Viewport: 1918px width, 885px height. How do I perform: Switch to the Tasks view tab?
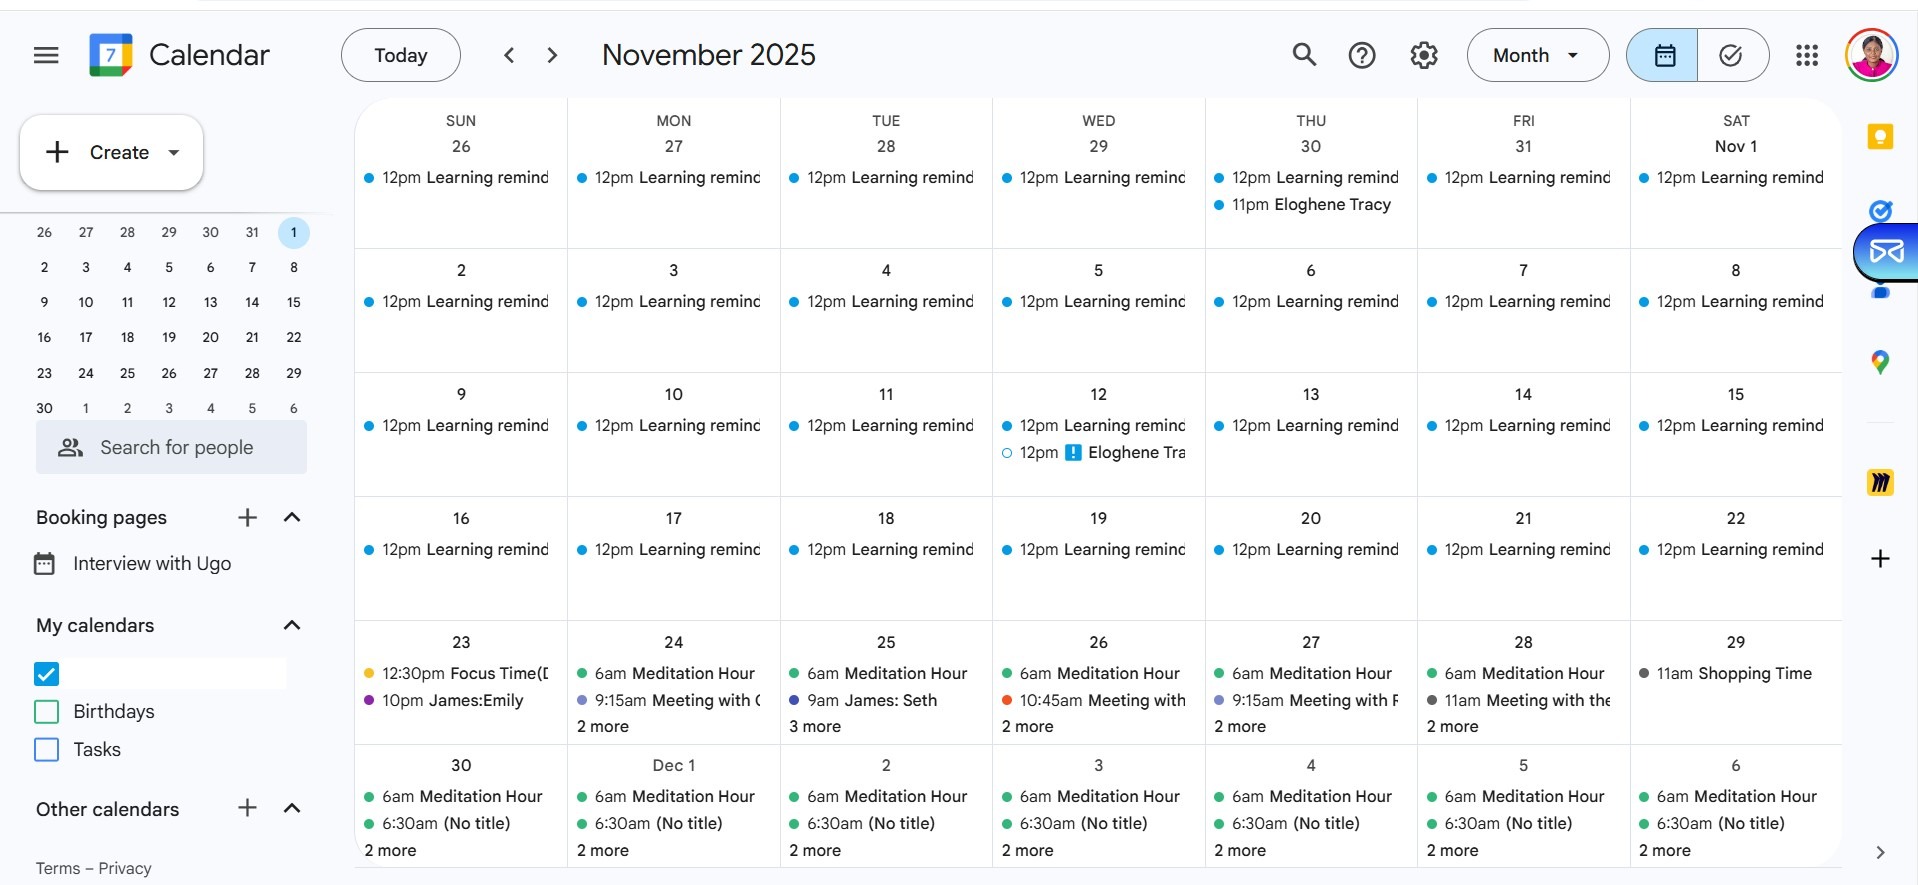click(x=1732, y=55)
